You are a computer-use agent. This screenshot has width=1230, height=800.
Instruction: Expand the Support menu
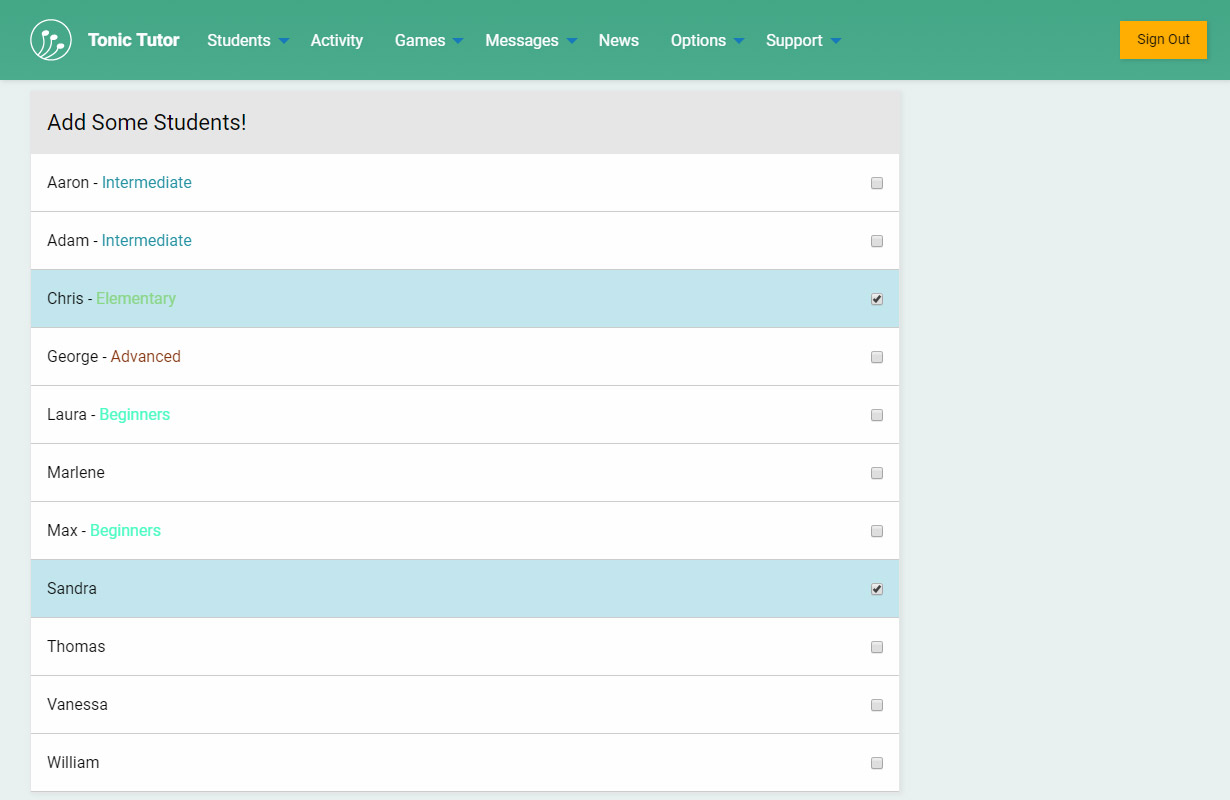[802, 40]
